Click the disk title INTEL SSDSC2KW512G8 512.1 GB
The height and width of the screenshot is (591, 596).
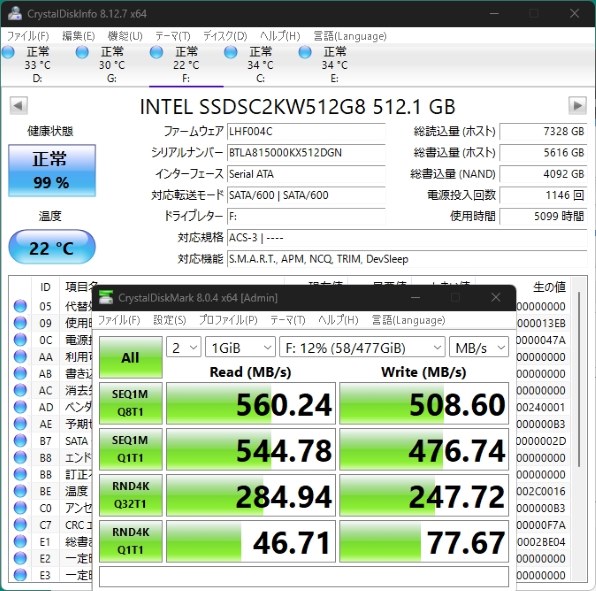point(298,106)
